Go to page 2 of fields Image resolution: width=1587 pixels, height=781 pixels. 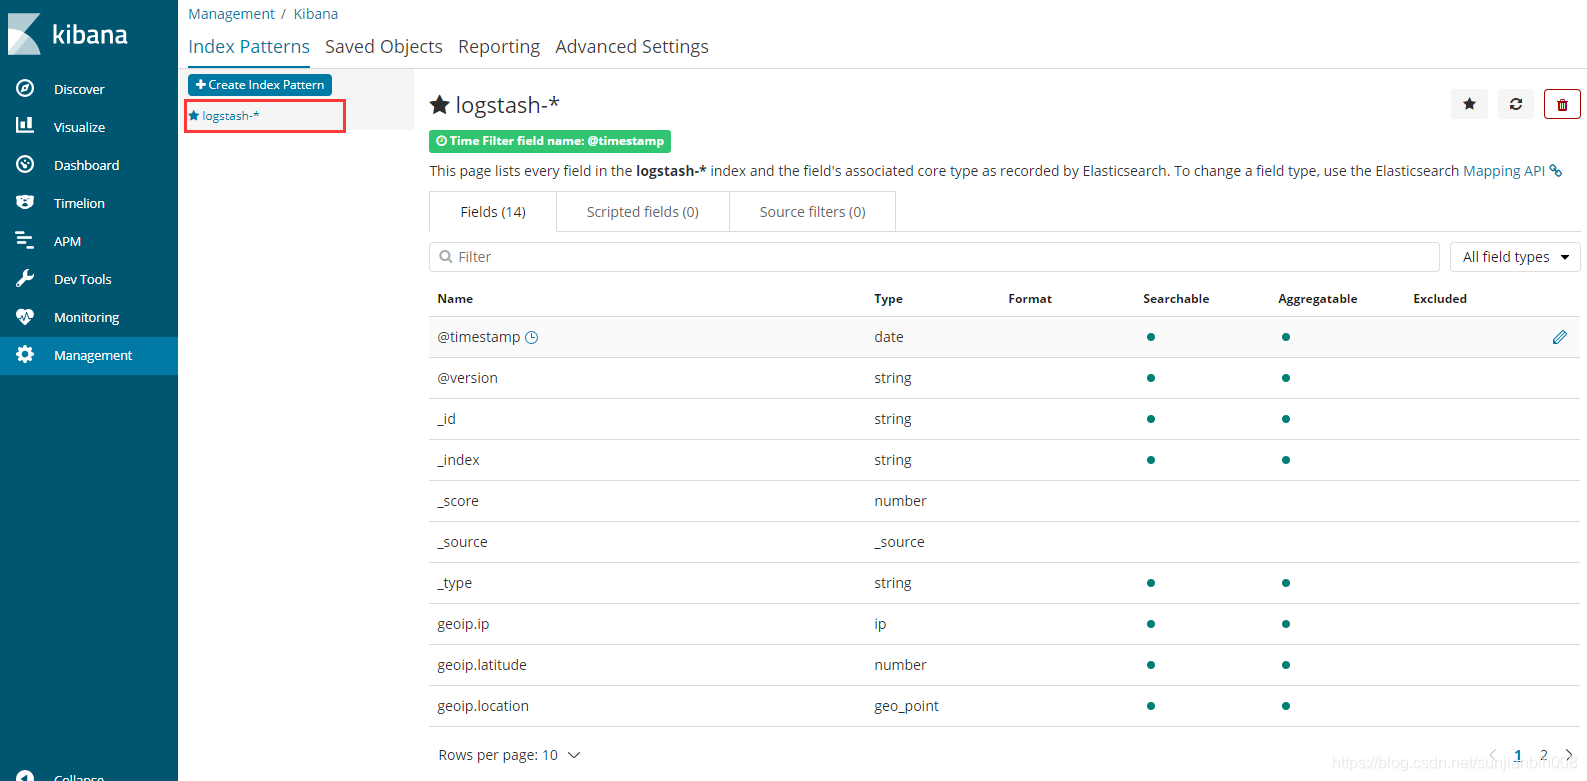(x=1544, y=755)
